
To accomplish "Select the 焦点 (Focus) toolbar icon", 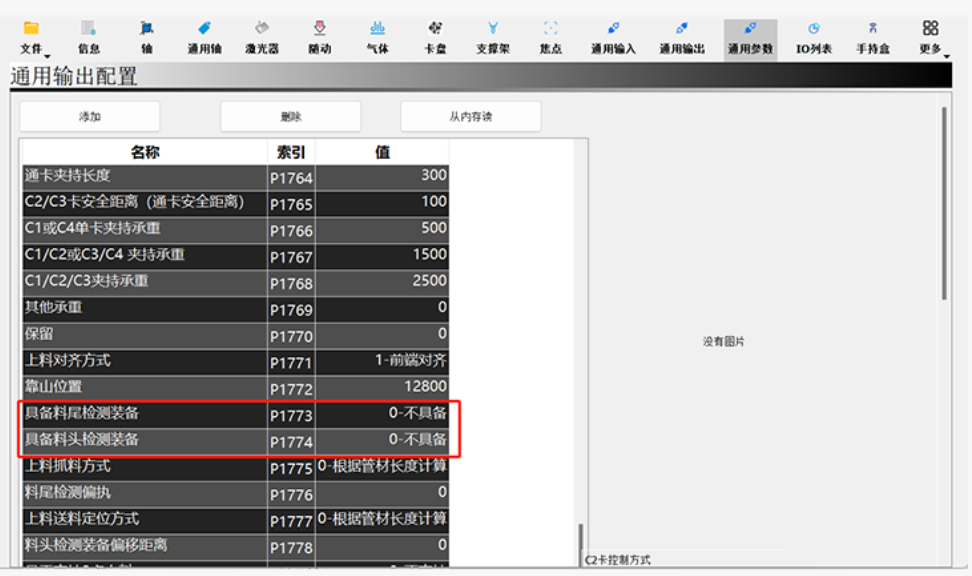I will (551, 37).
